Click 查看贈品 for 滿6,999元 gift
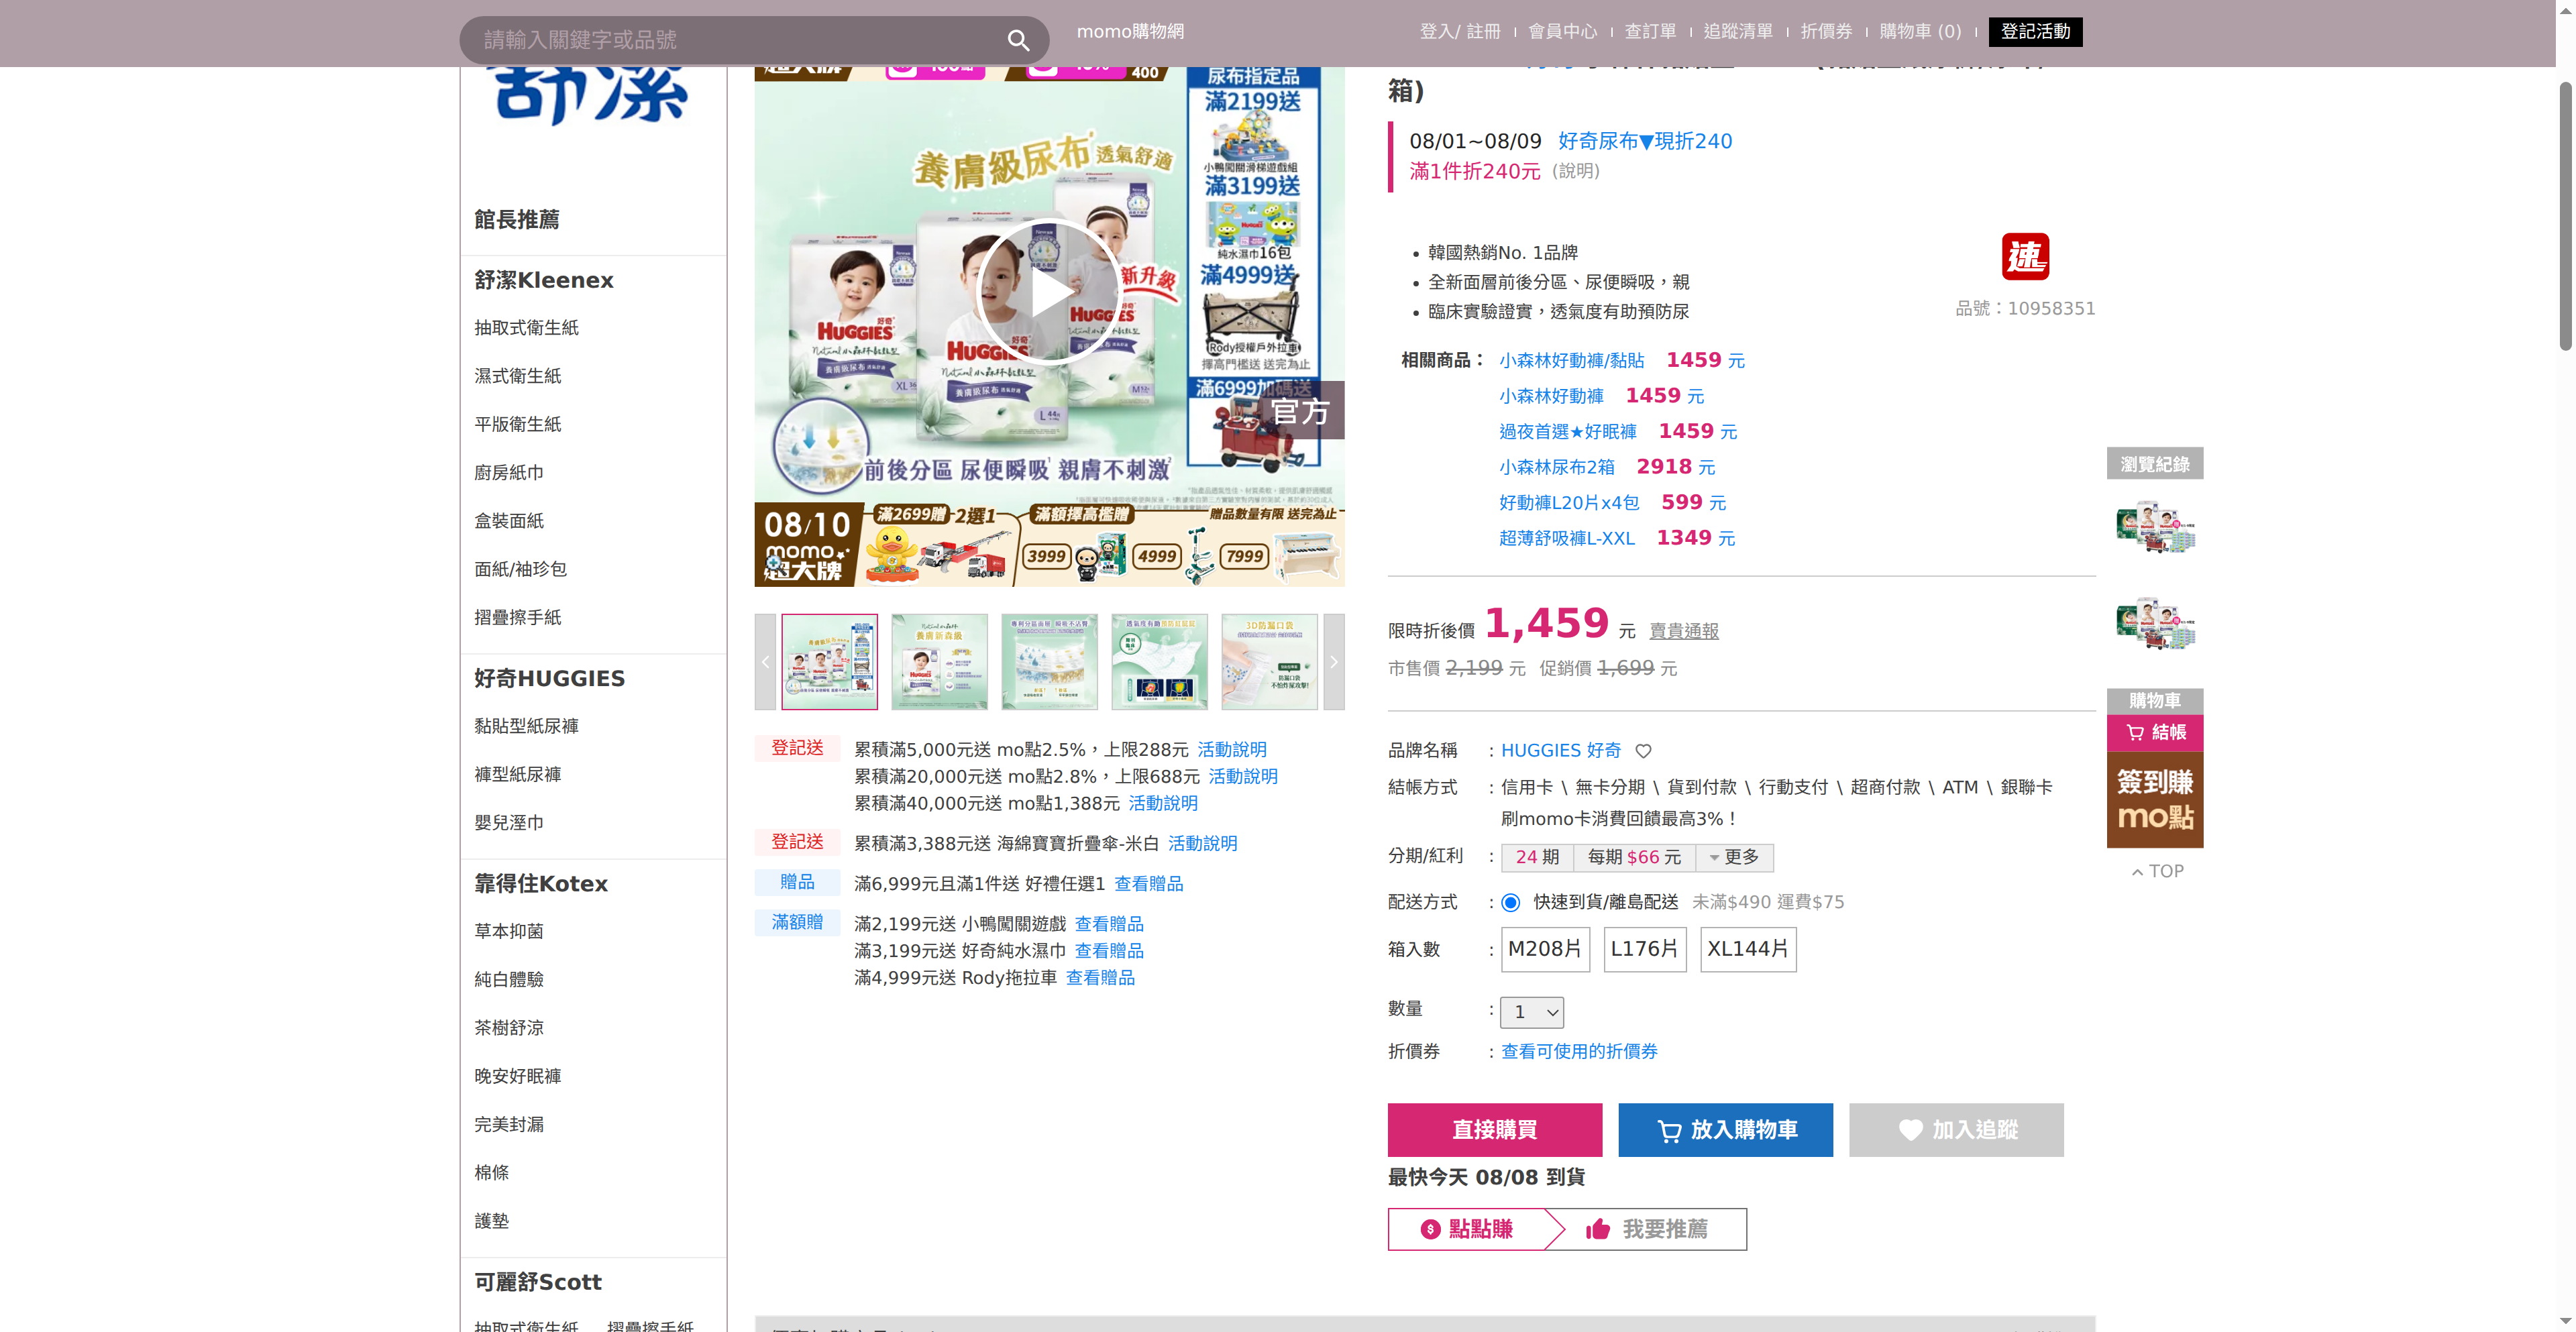The height and width of the screenshot is (1332, 2576). pos(1148,884)
